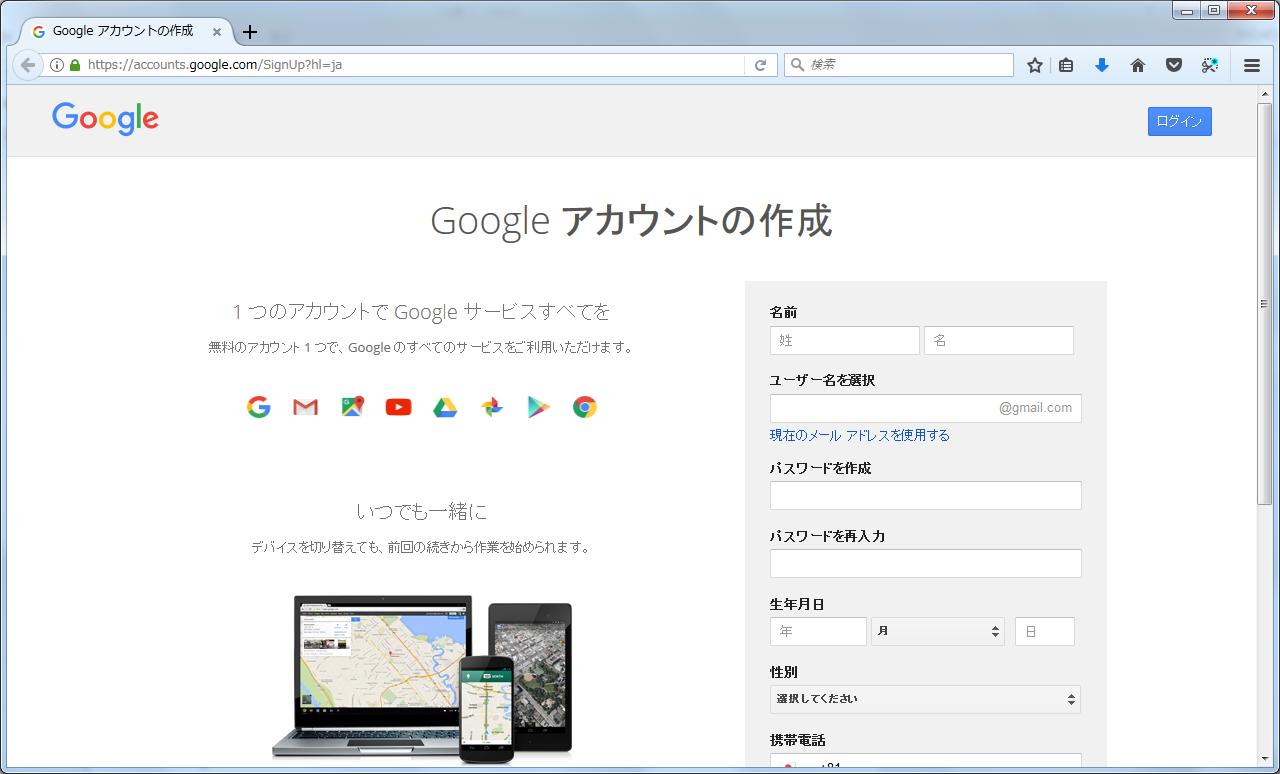The width and height of the screenshot is (1280, 774).
Task: Click the Google Drive icon
Action: click(x=445, y=407)
